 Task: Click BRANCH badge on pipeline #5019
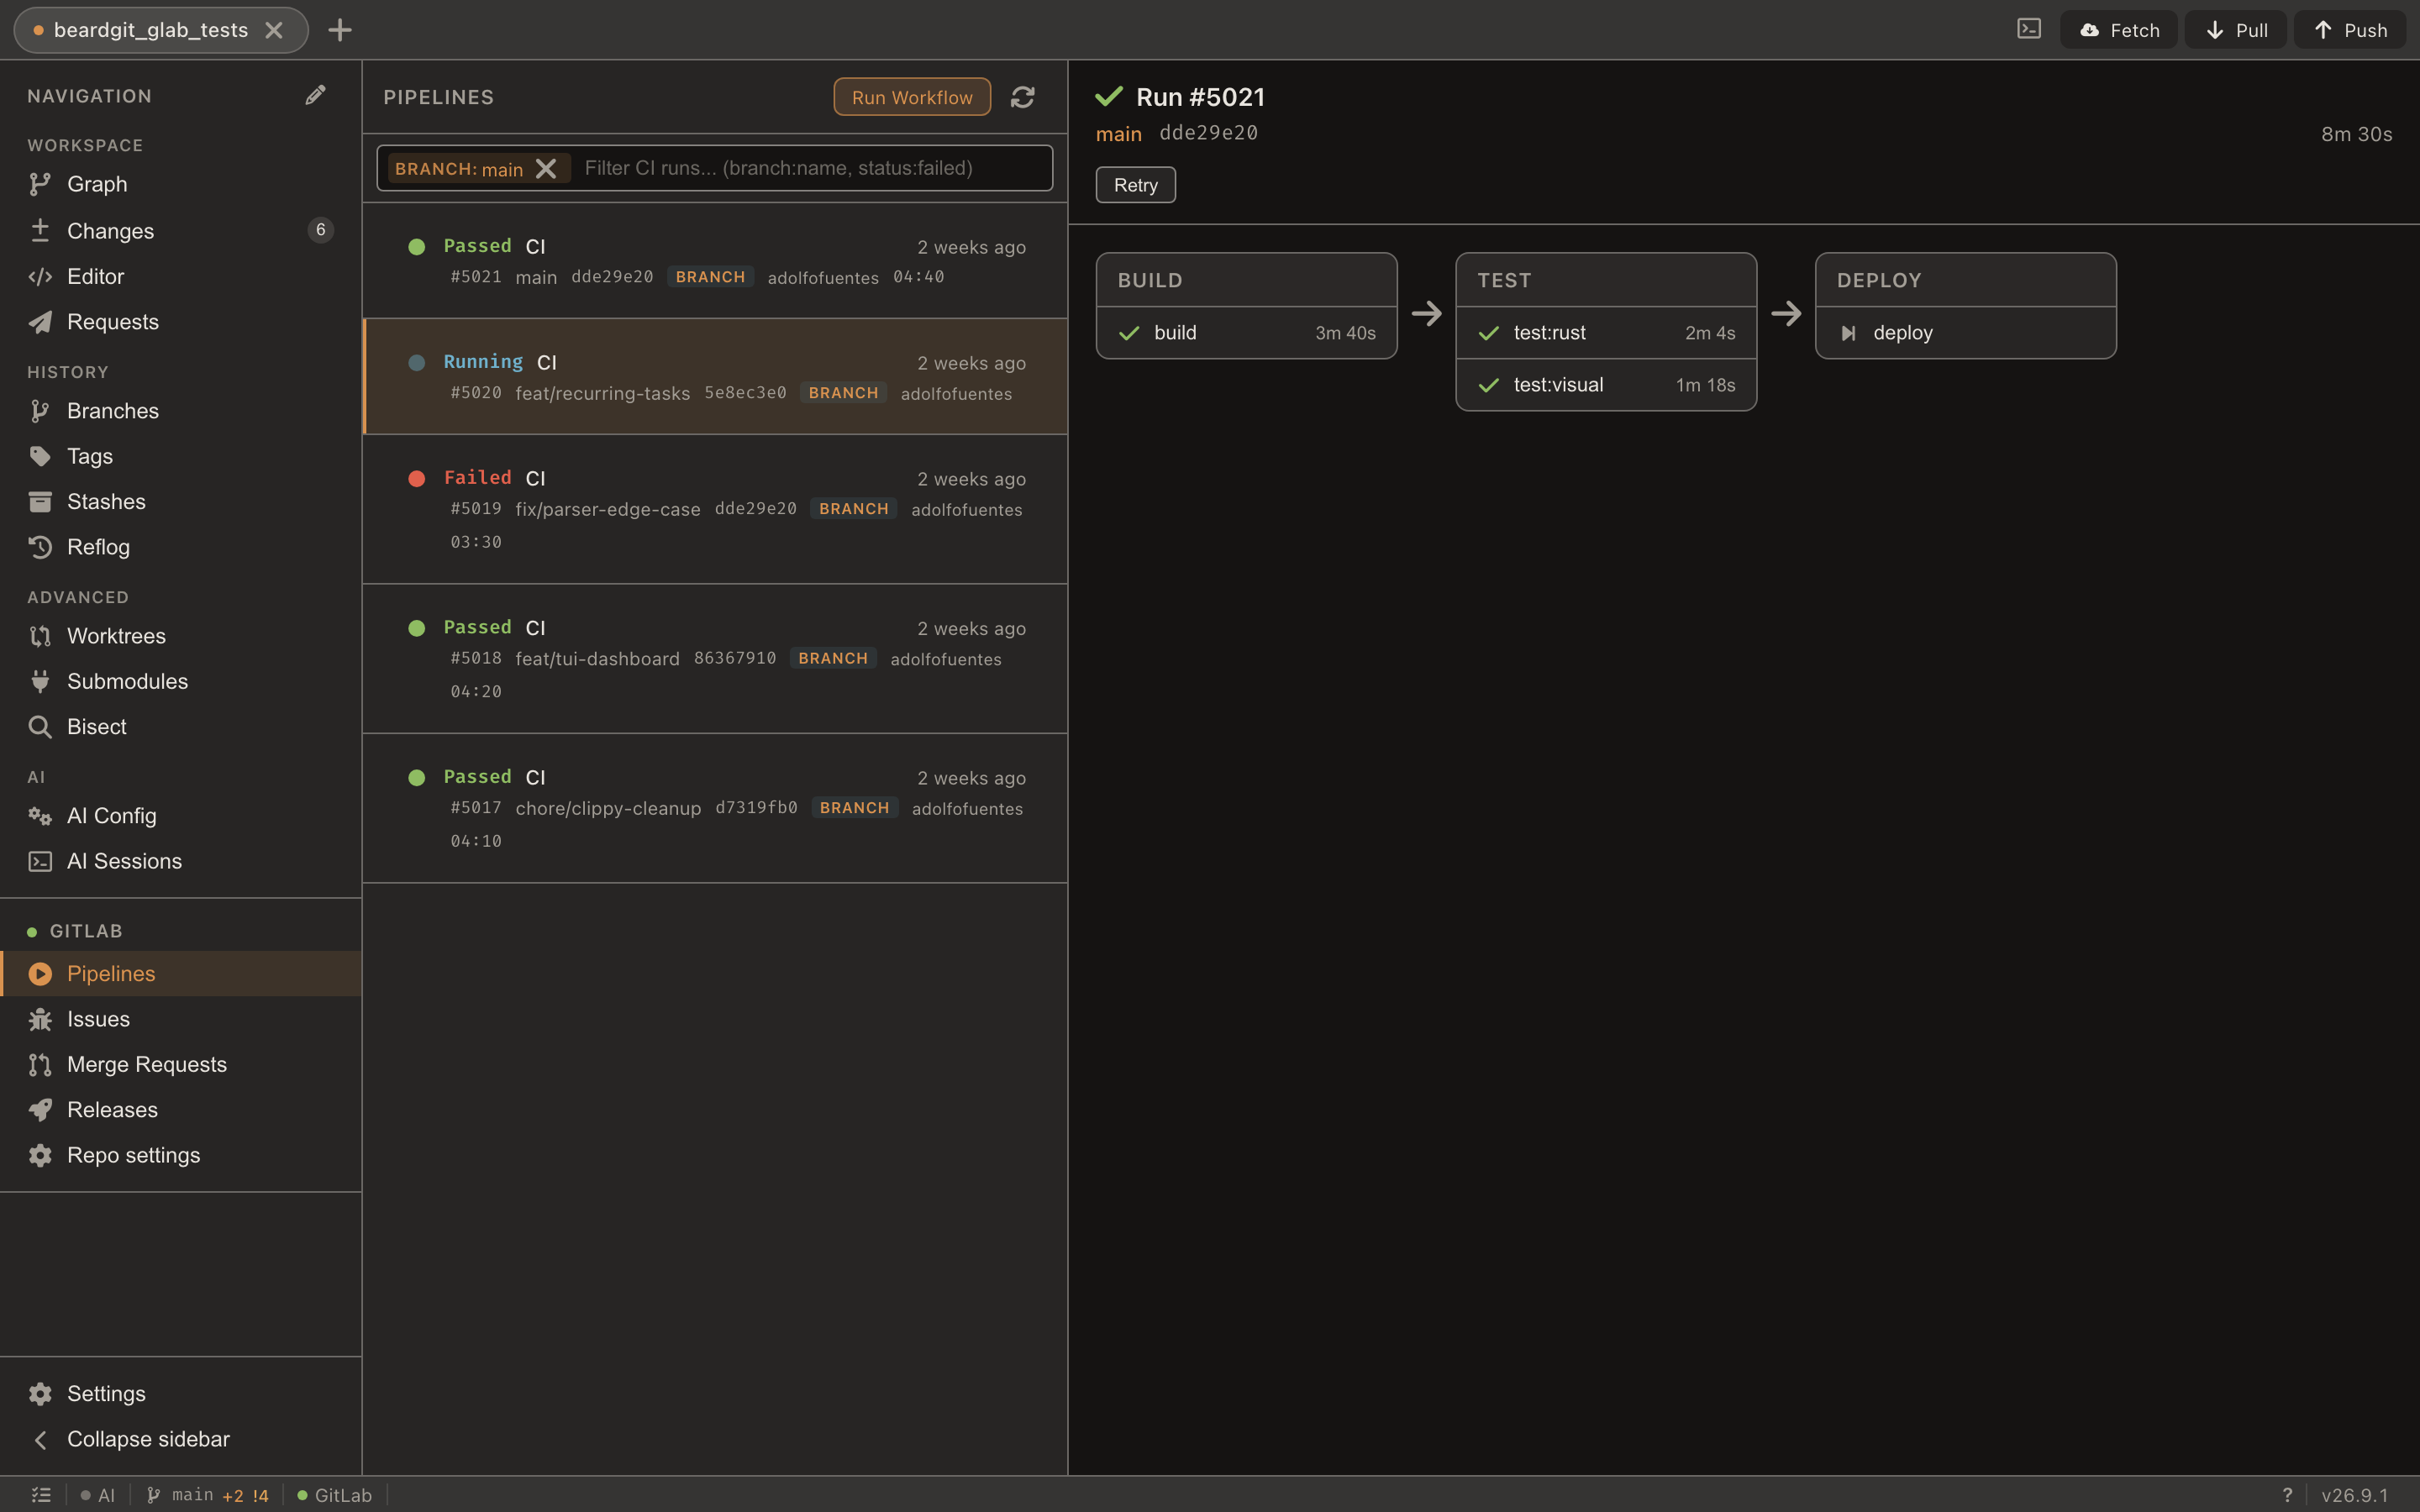click(x=853, y=508)
